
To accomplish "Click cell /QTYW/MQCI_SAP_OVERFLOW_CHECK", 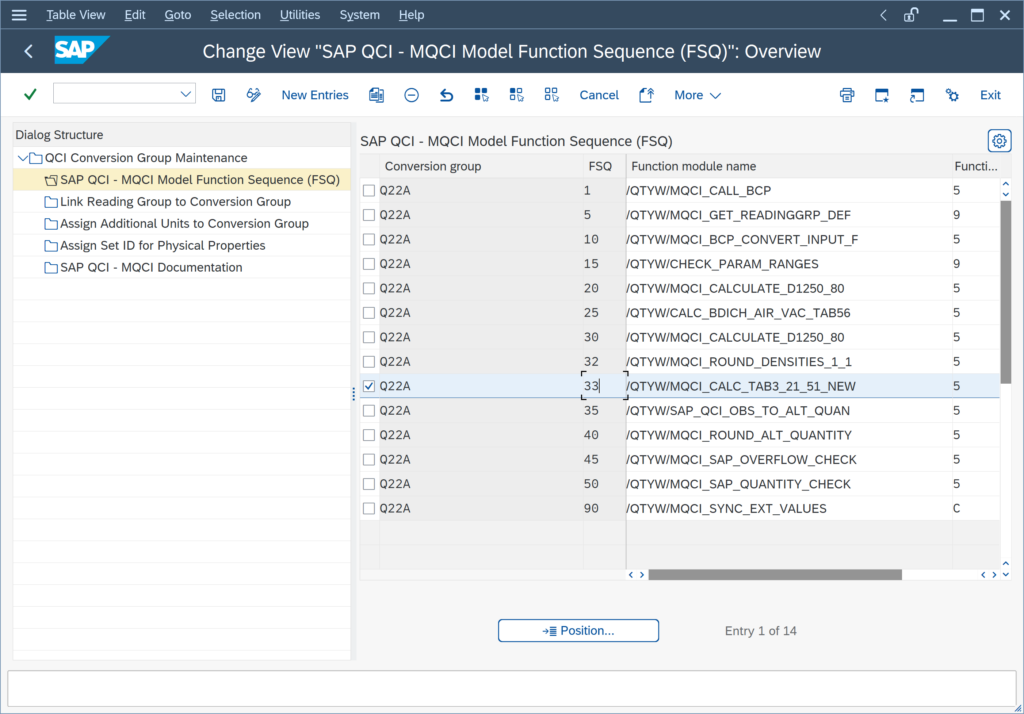I will [789, 459].
